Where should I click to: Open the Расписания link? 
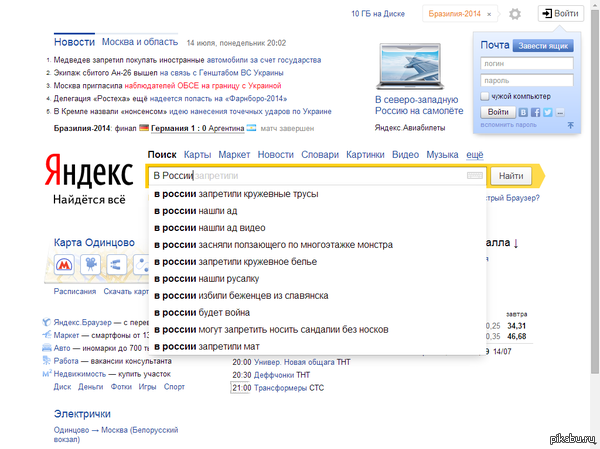point(75,291)
